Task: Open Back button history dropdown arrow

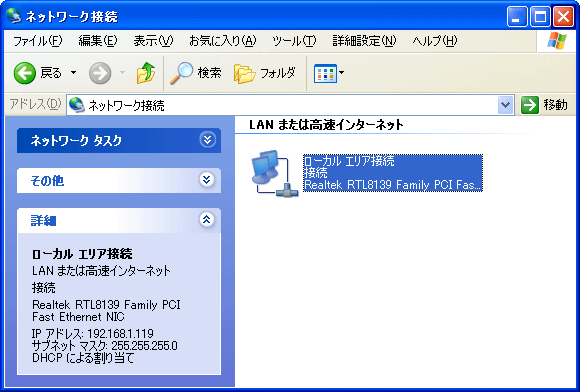Action: [x=74, y=72]
